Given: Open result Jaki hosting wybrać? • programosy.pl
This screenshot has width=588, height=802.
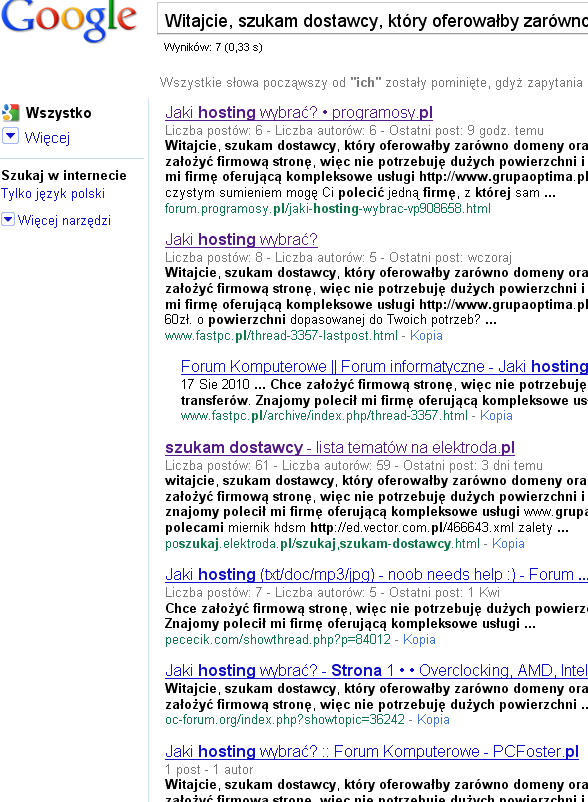Looking at the screenshot, I should click(299, 112).
